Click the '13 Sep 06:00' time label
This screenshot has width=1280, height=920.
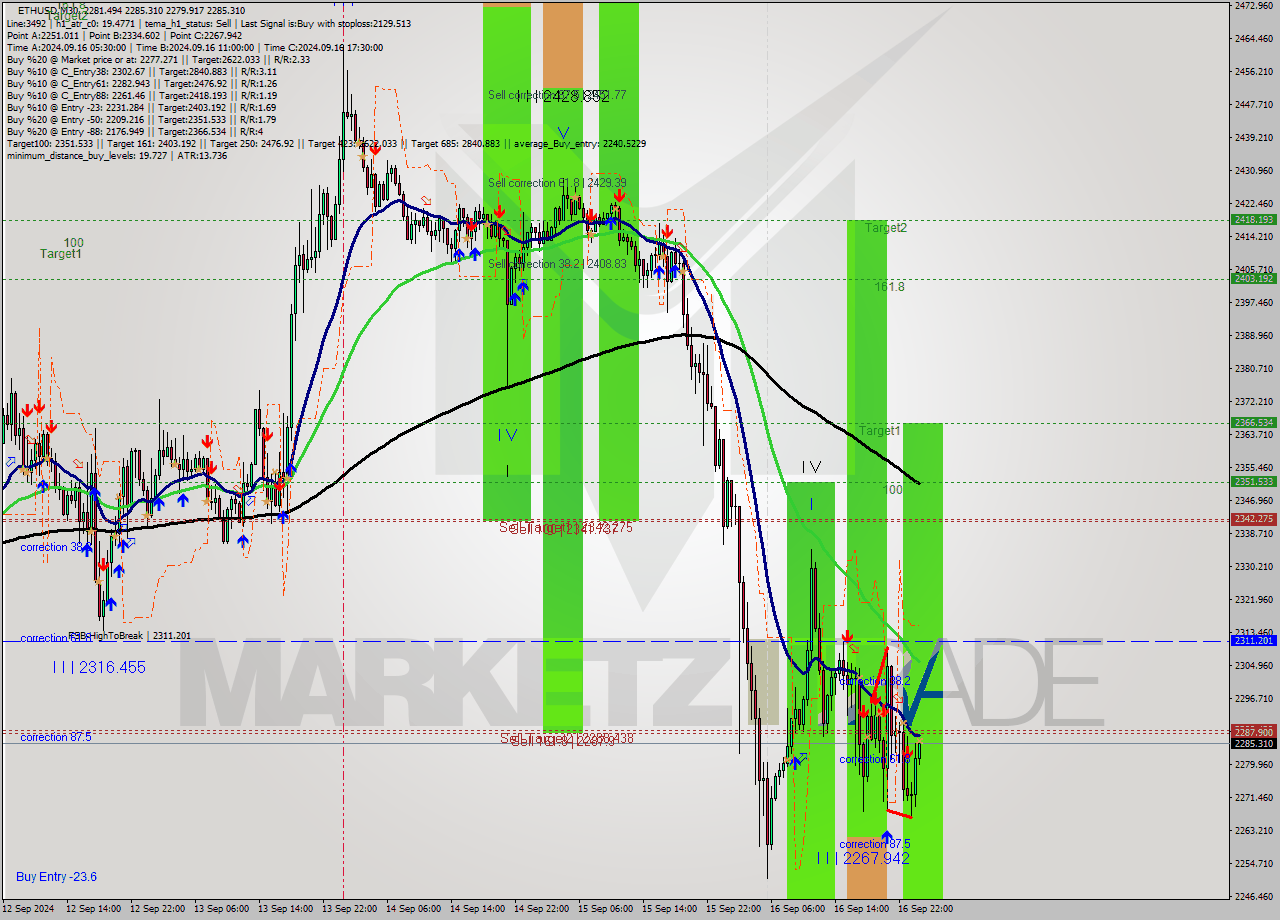point(221,909)
